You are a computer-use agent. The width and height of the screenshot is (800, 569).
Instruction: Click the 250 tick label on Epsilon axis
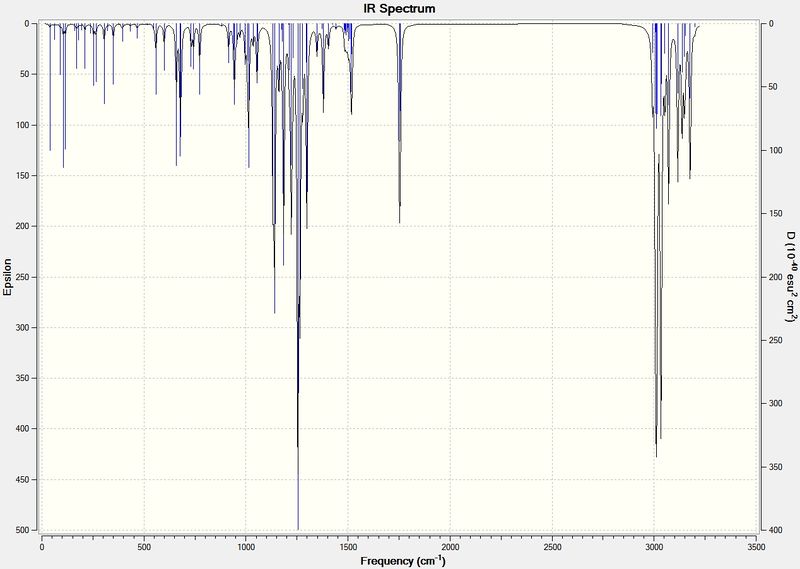[23, 277]
